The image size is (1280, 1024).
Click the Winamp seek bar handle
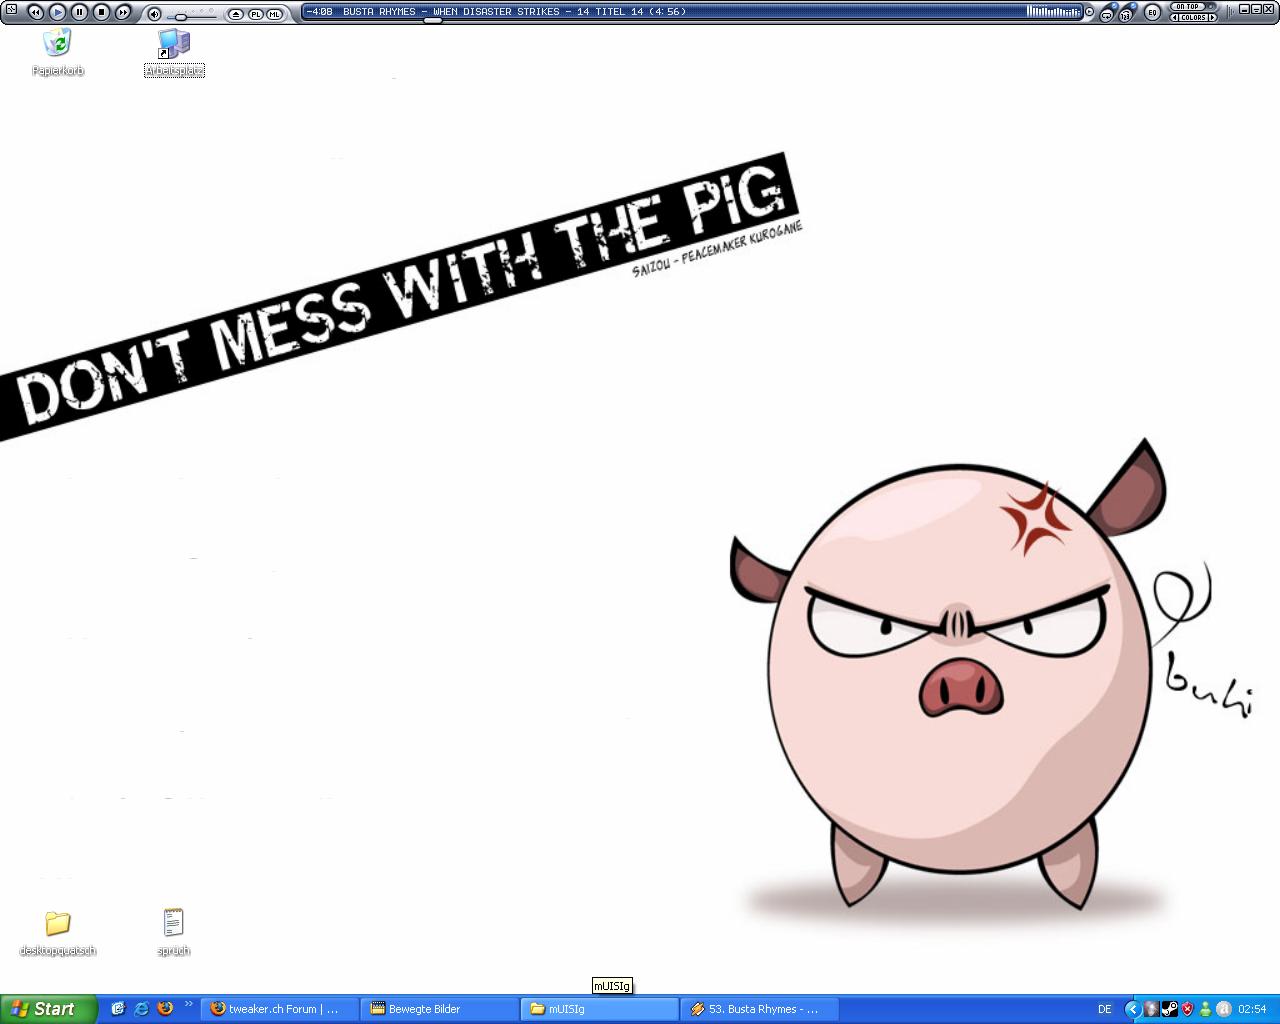tap(433, 20)
